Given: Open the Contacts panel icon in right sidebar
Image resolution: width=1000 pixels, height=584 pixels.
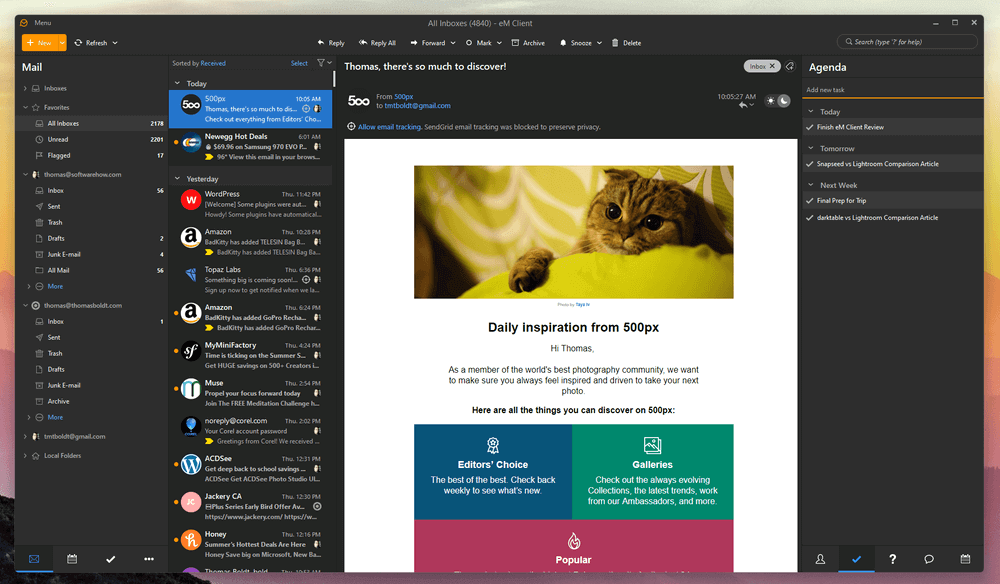Looking at the screenshot, I should click(820, 559).
